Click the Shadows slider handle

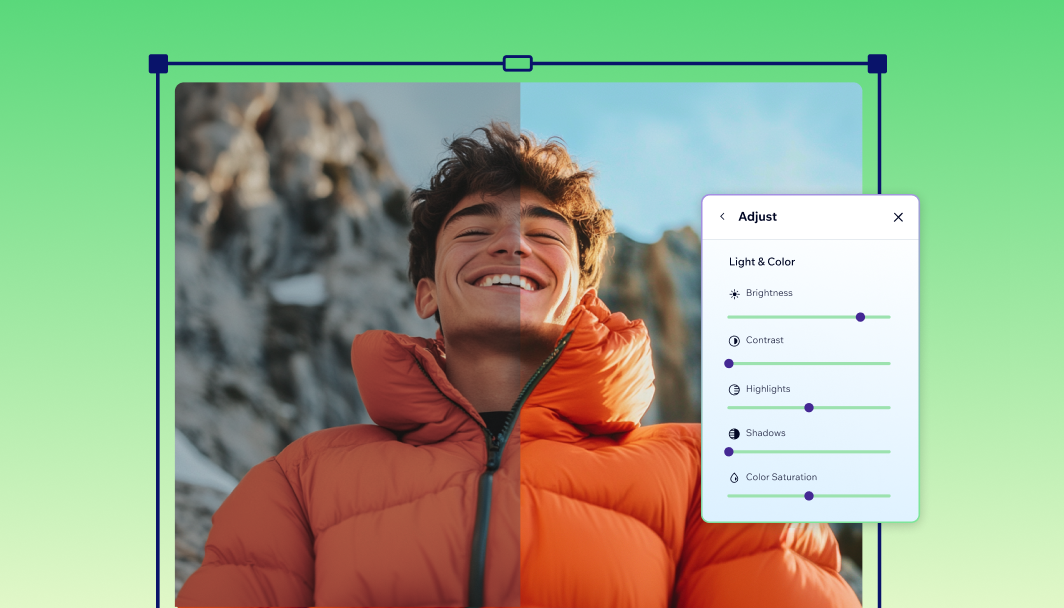click(728, 452)
